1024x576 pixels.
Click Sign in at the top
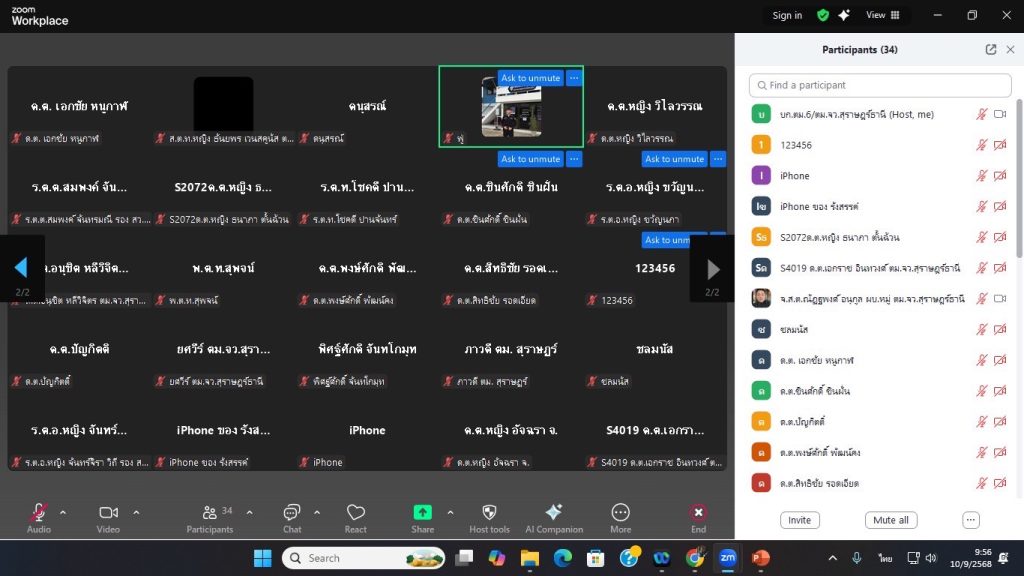click(787, 15)
